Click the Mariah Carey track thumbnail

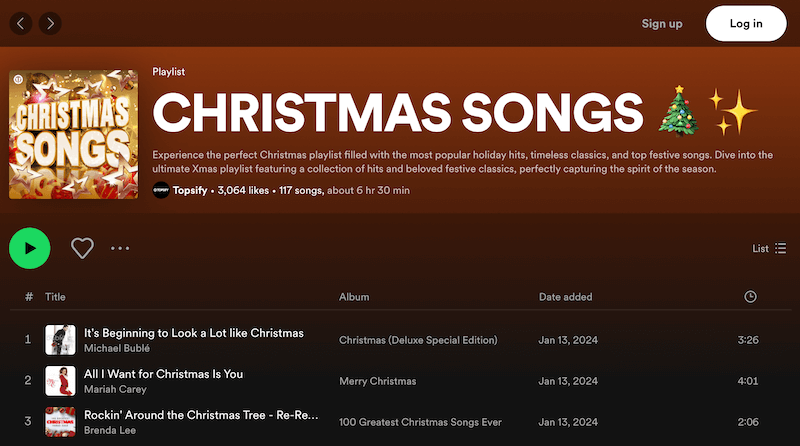[60, 381]
